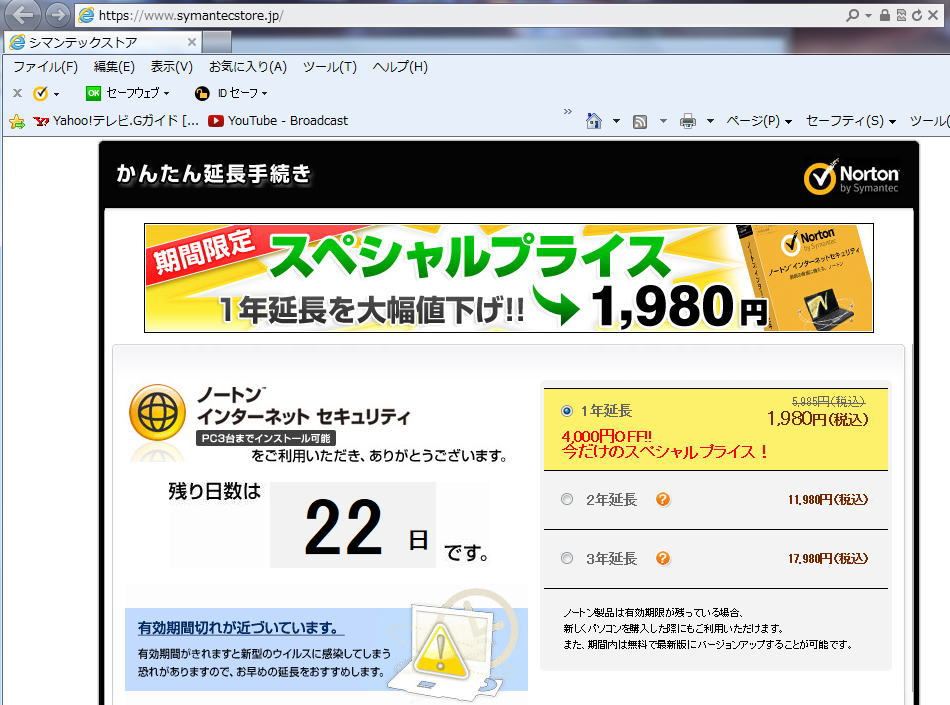Image resolution: width=950 pixels, height=705 pixels.
Task: Click the help icon next to 3年延長
Action: (663, 558)
